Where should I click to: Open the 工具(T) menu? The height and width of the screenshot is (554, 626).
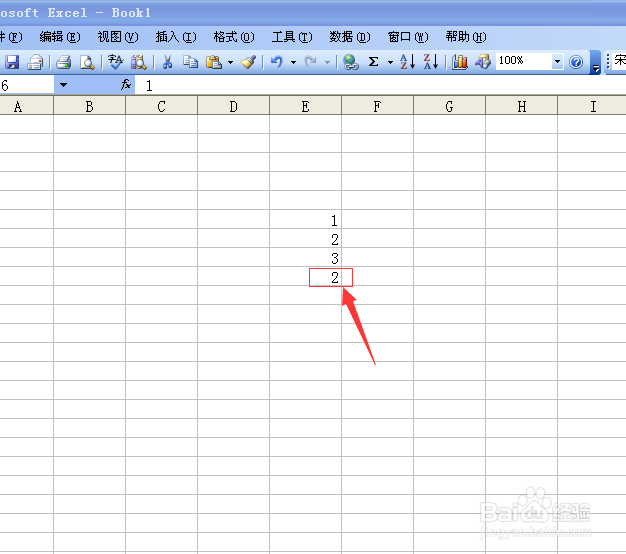point(292,37)
